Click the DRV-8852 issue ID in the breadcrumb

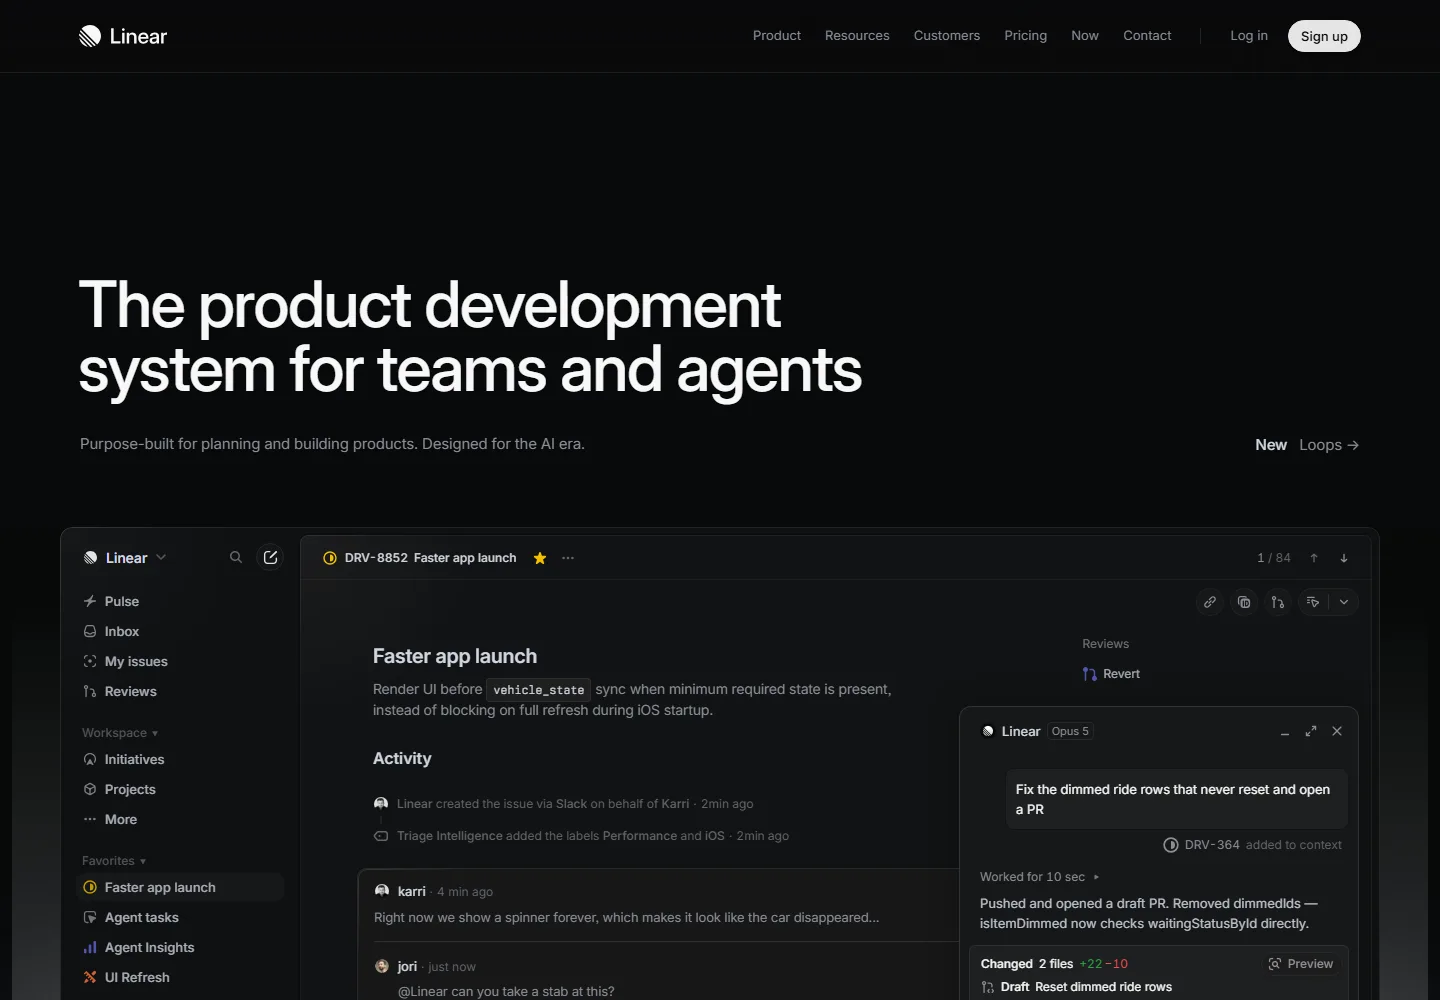[x=376, y=558]
